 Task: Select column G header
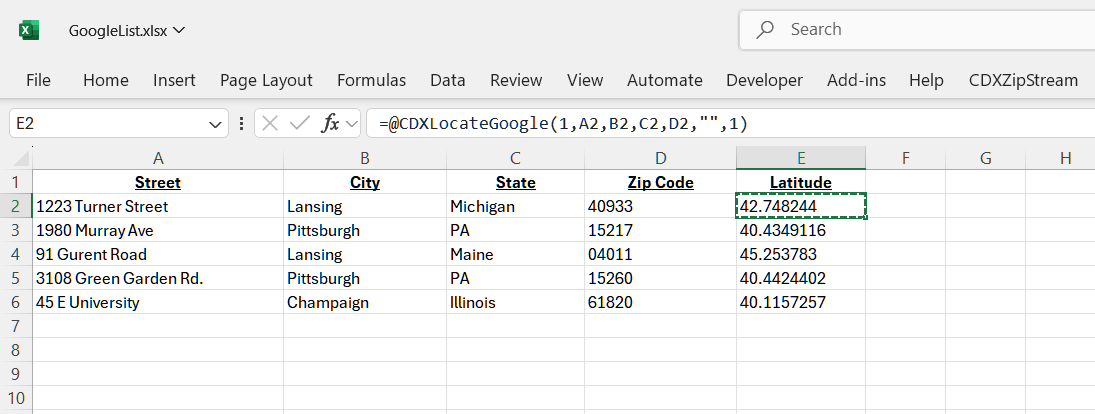(985, 158)
